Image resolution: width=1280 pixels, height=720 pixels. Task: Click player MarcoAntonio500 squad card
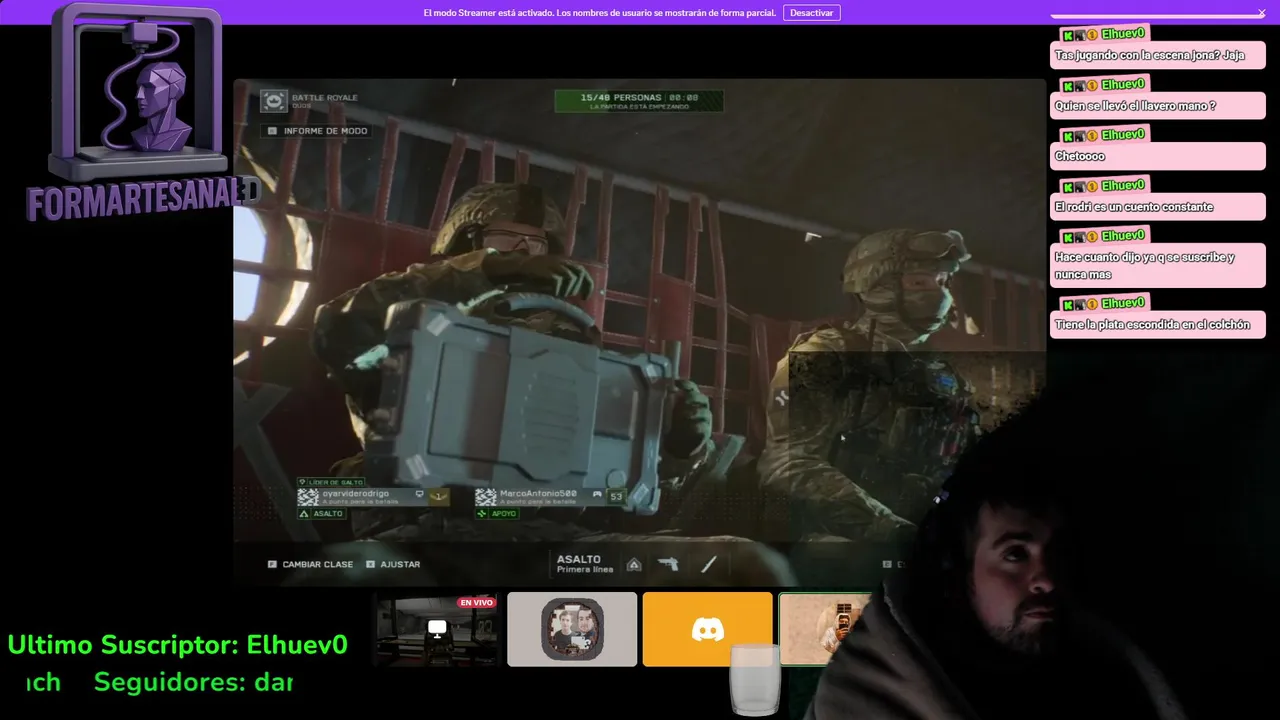[550, 497]
